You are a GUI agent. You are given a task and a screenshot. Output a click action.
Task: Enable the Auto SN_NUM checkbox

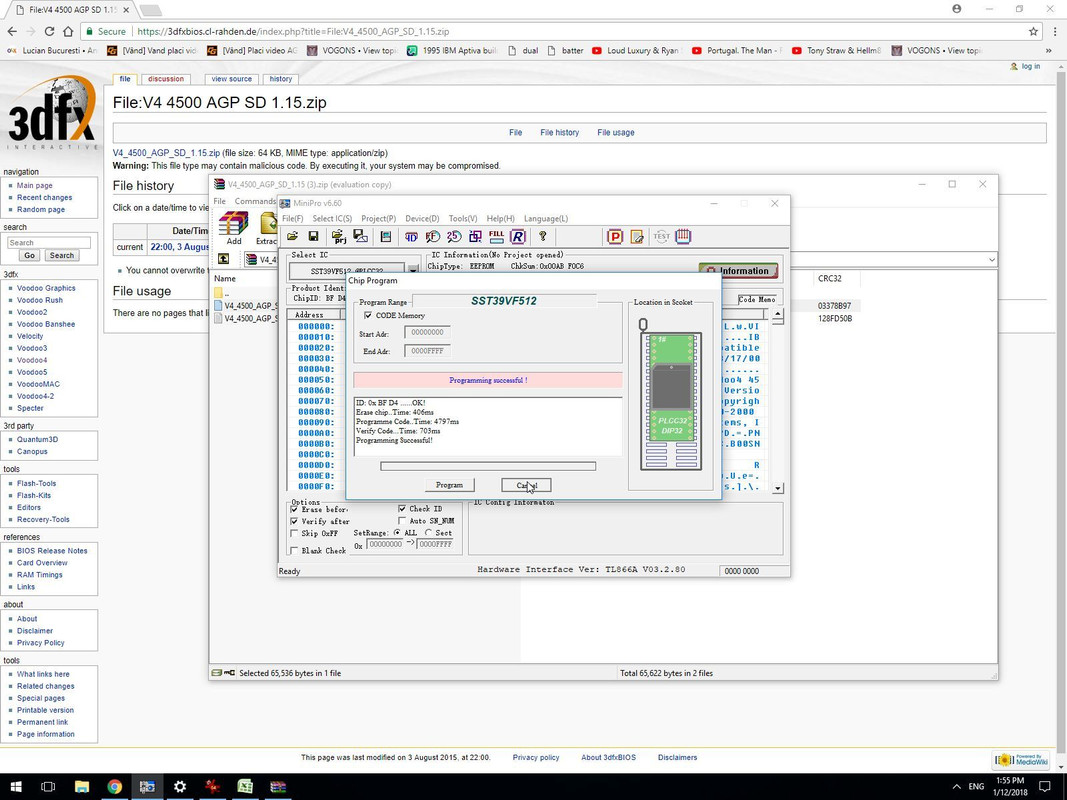tap(402, 521)
